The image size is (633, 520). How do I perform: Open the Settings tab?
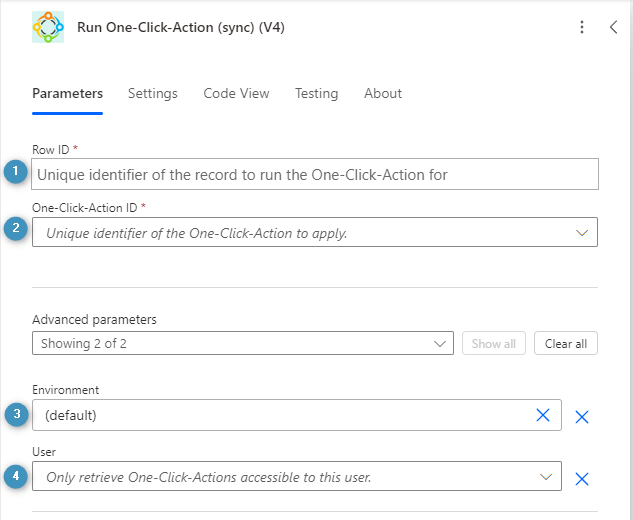(153, 93)
